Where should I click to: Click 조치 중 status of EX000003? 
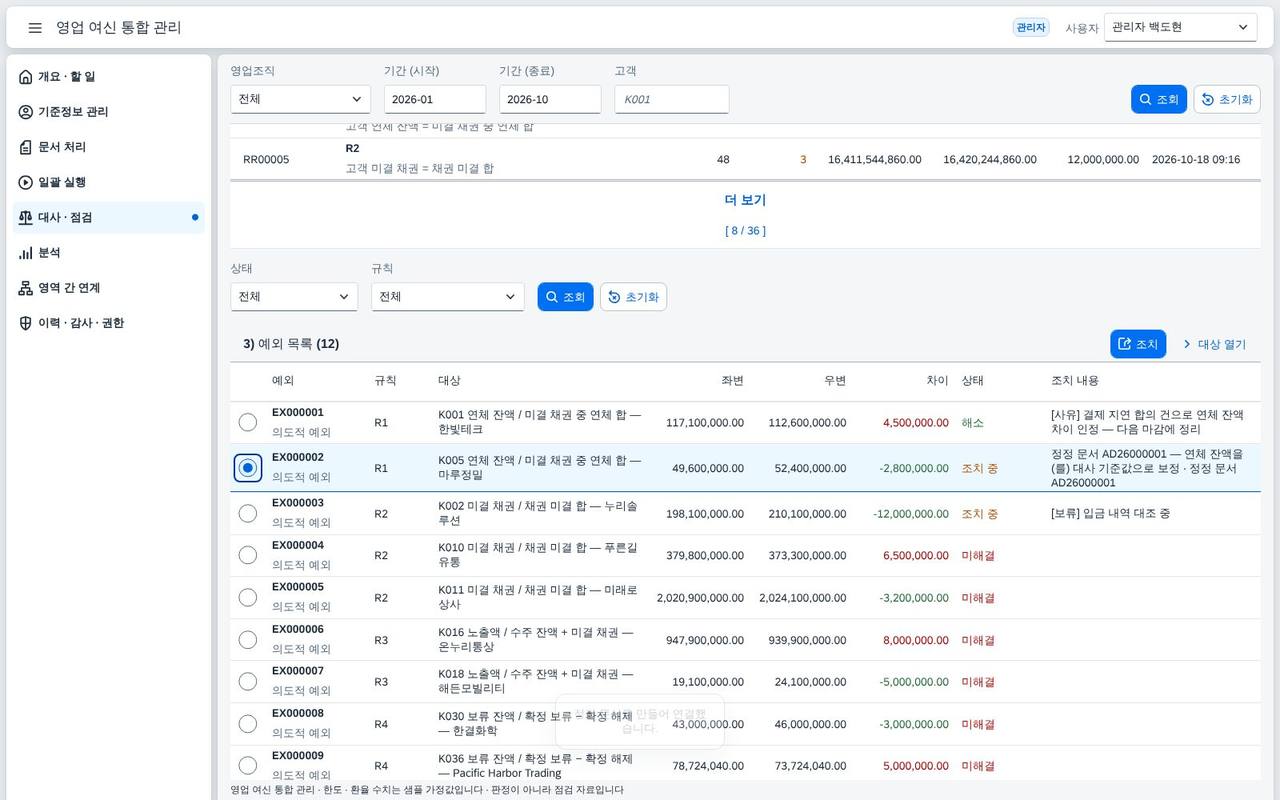pyautogui.click(x=980, y=514)
